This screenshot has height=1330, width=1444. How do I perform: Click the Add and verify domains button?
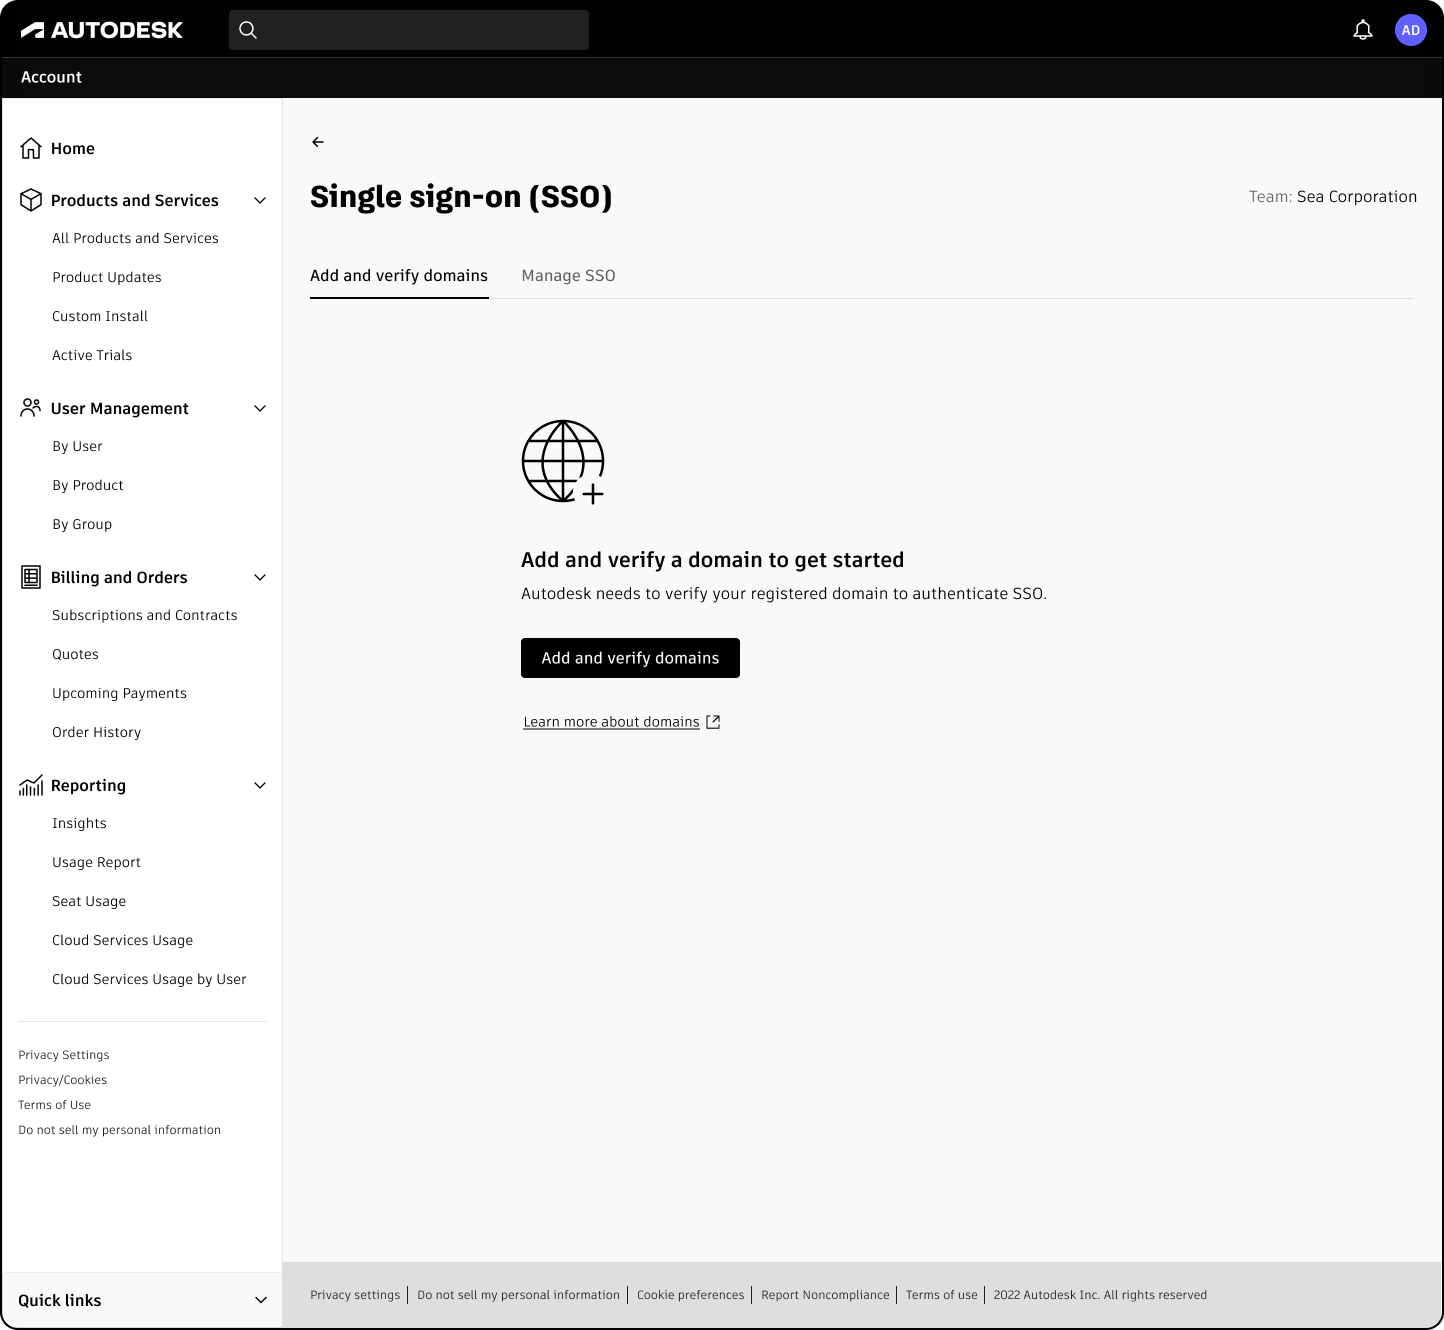click(630, 658)
